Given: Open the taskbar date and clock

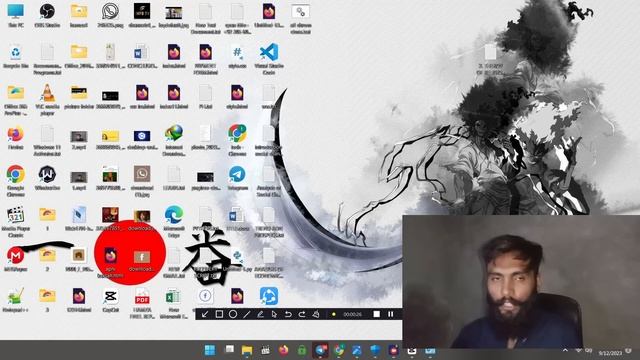Looking at the screenshot, I should click(610, 353).
